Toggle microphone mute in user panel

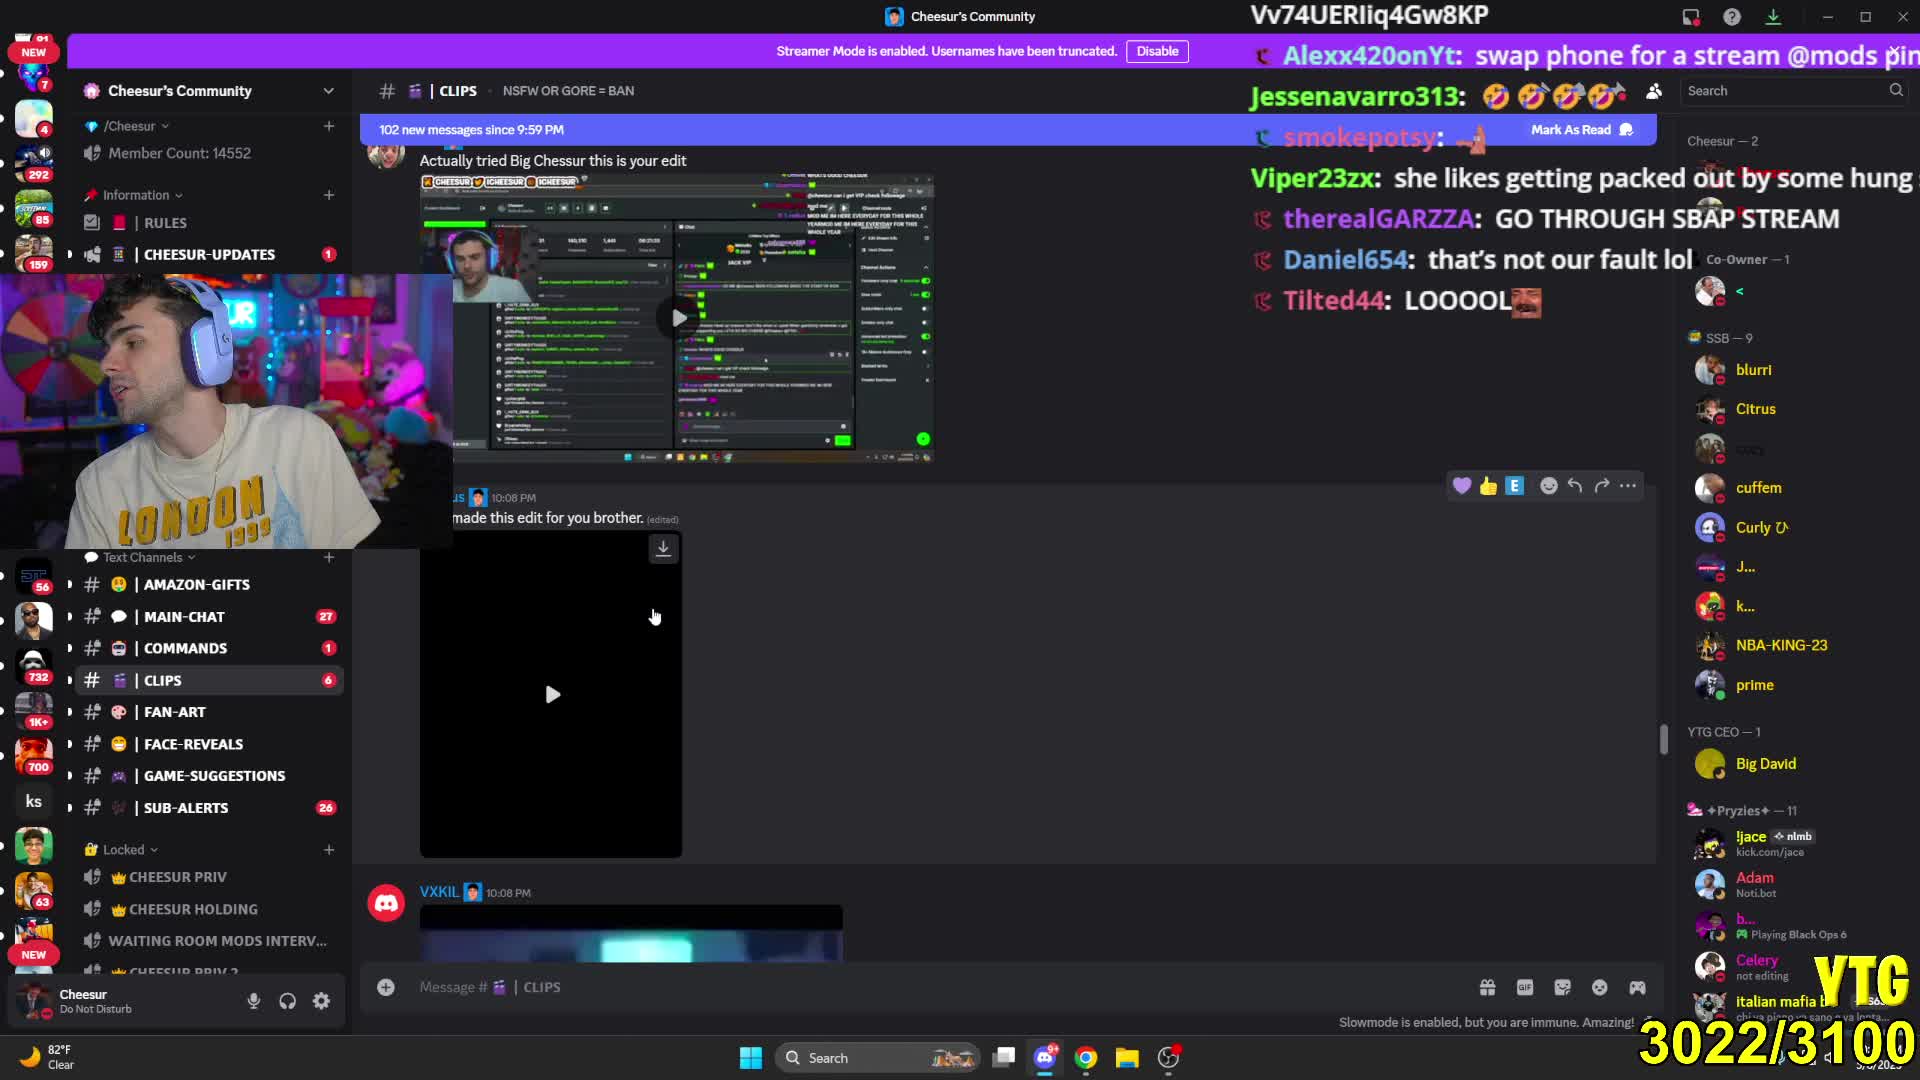pos(254,1001)
